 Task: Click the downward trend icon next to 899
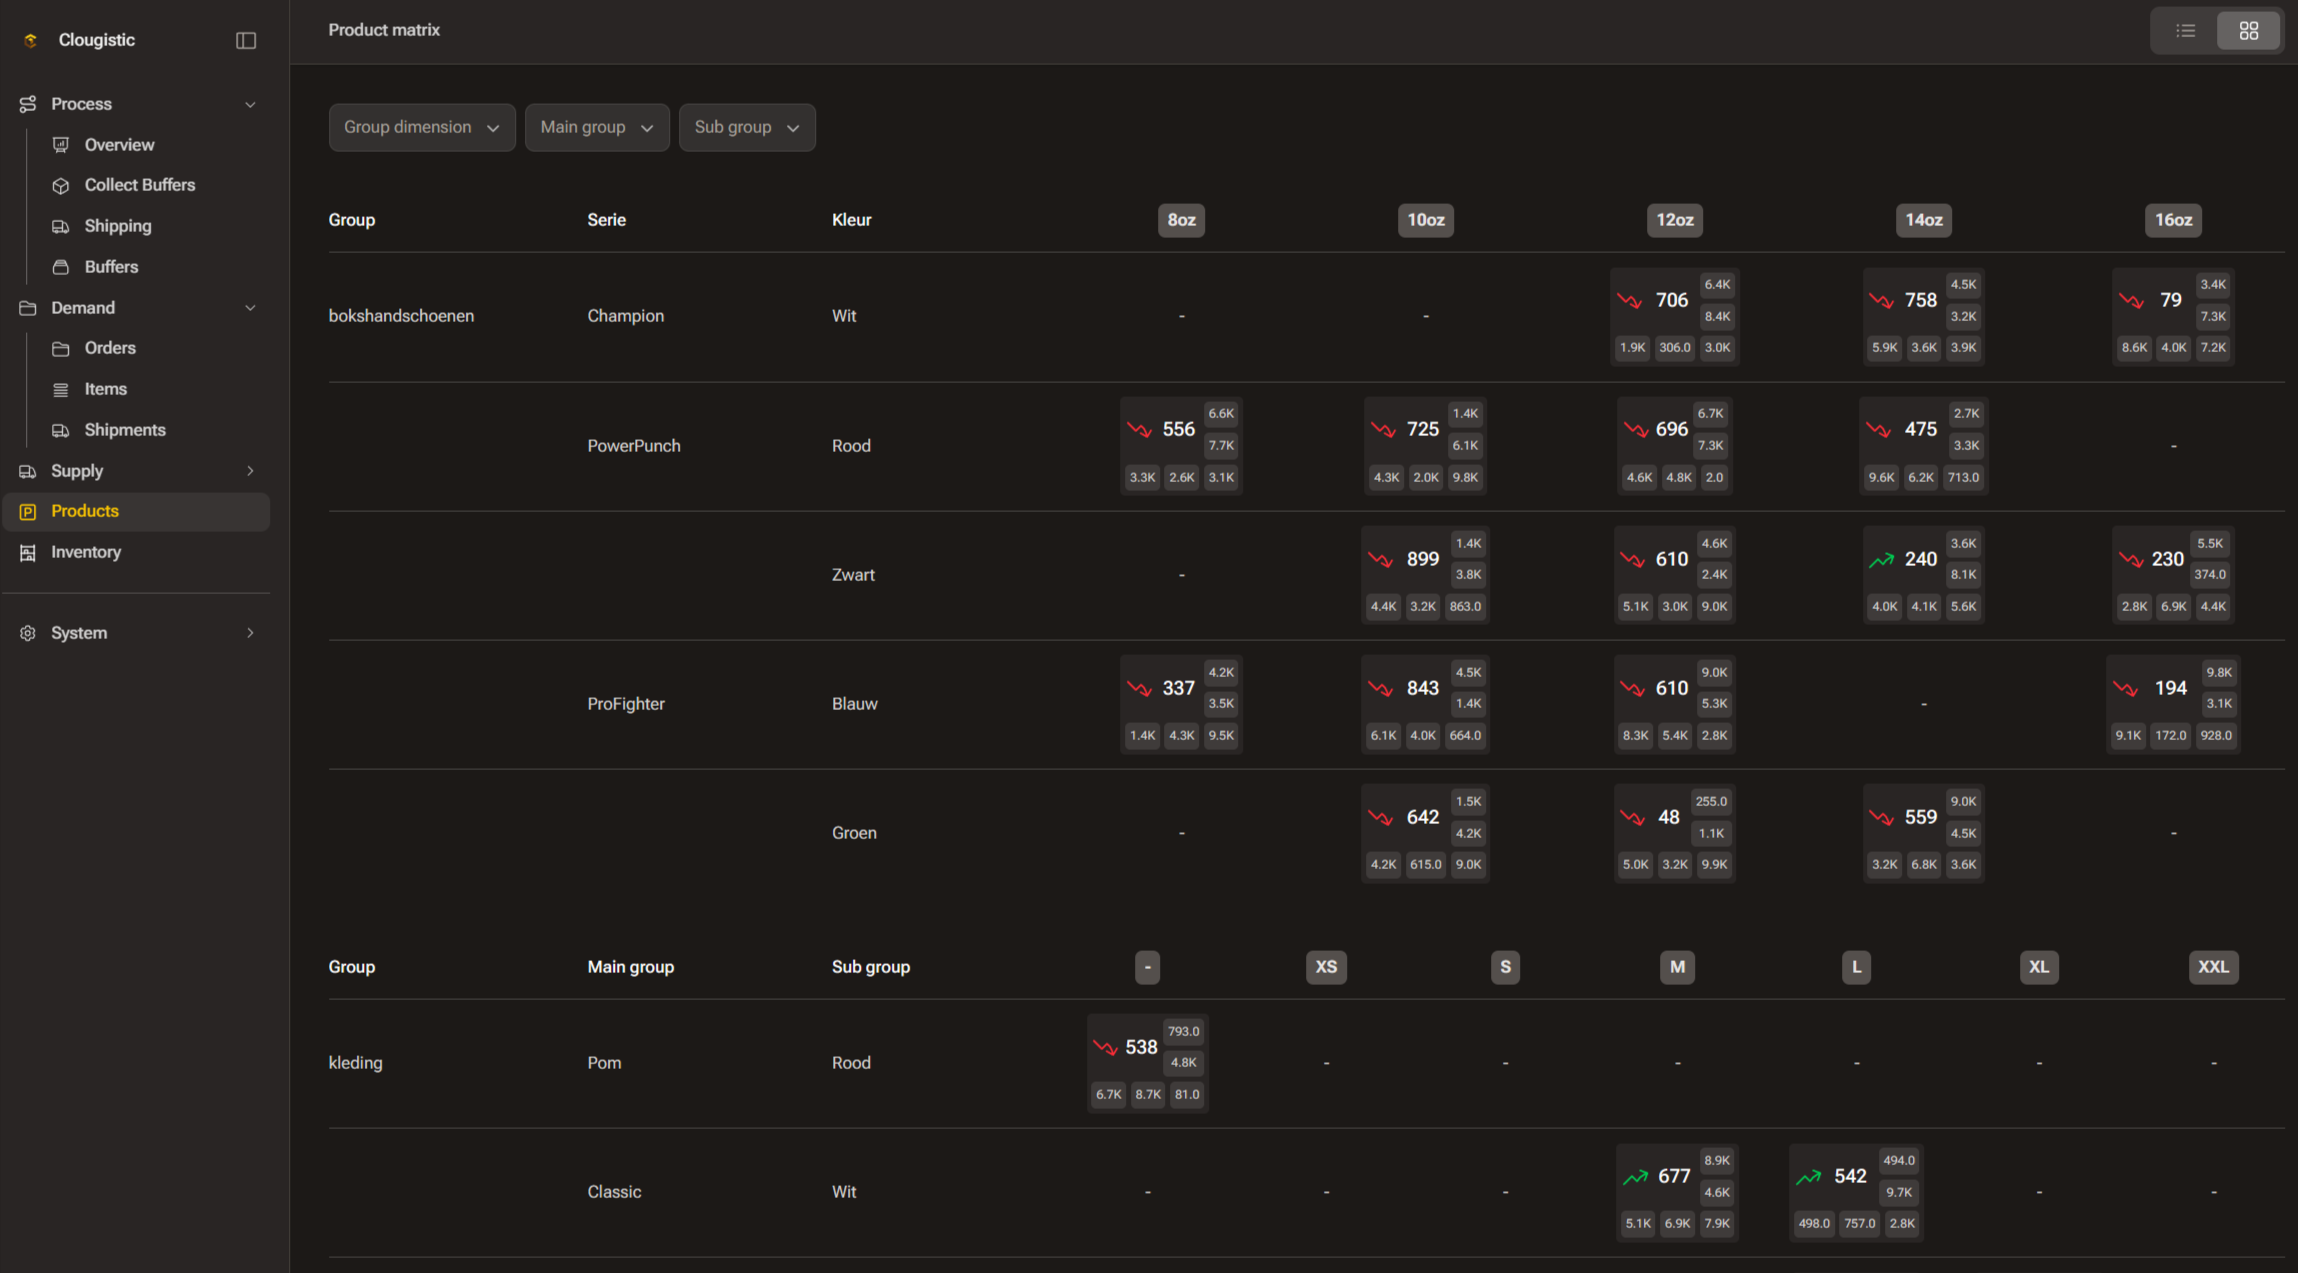pyautogui.click(x=1381, y=560)
